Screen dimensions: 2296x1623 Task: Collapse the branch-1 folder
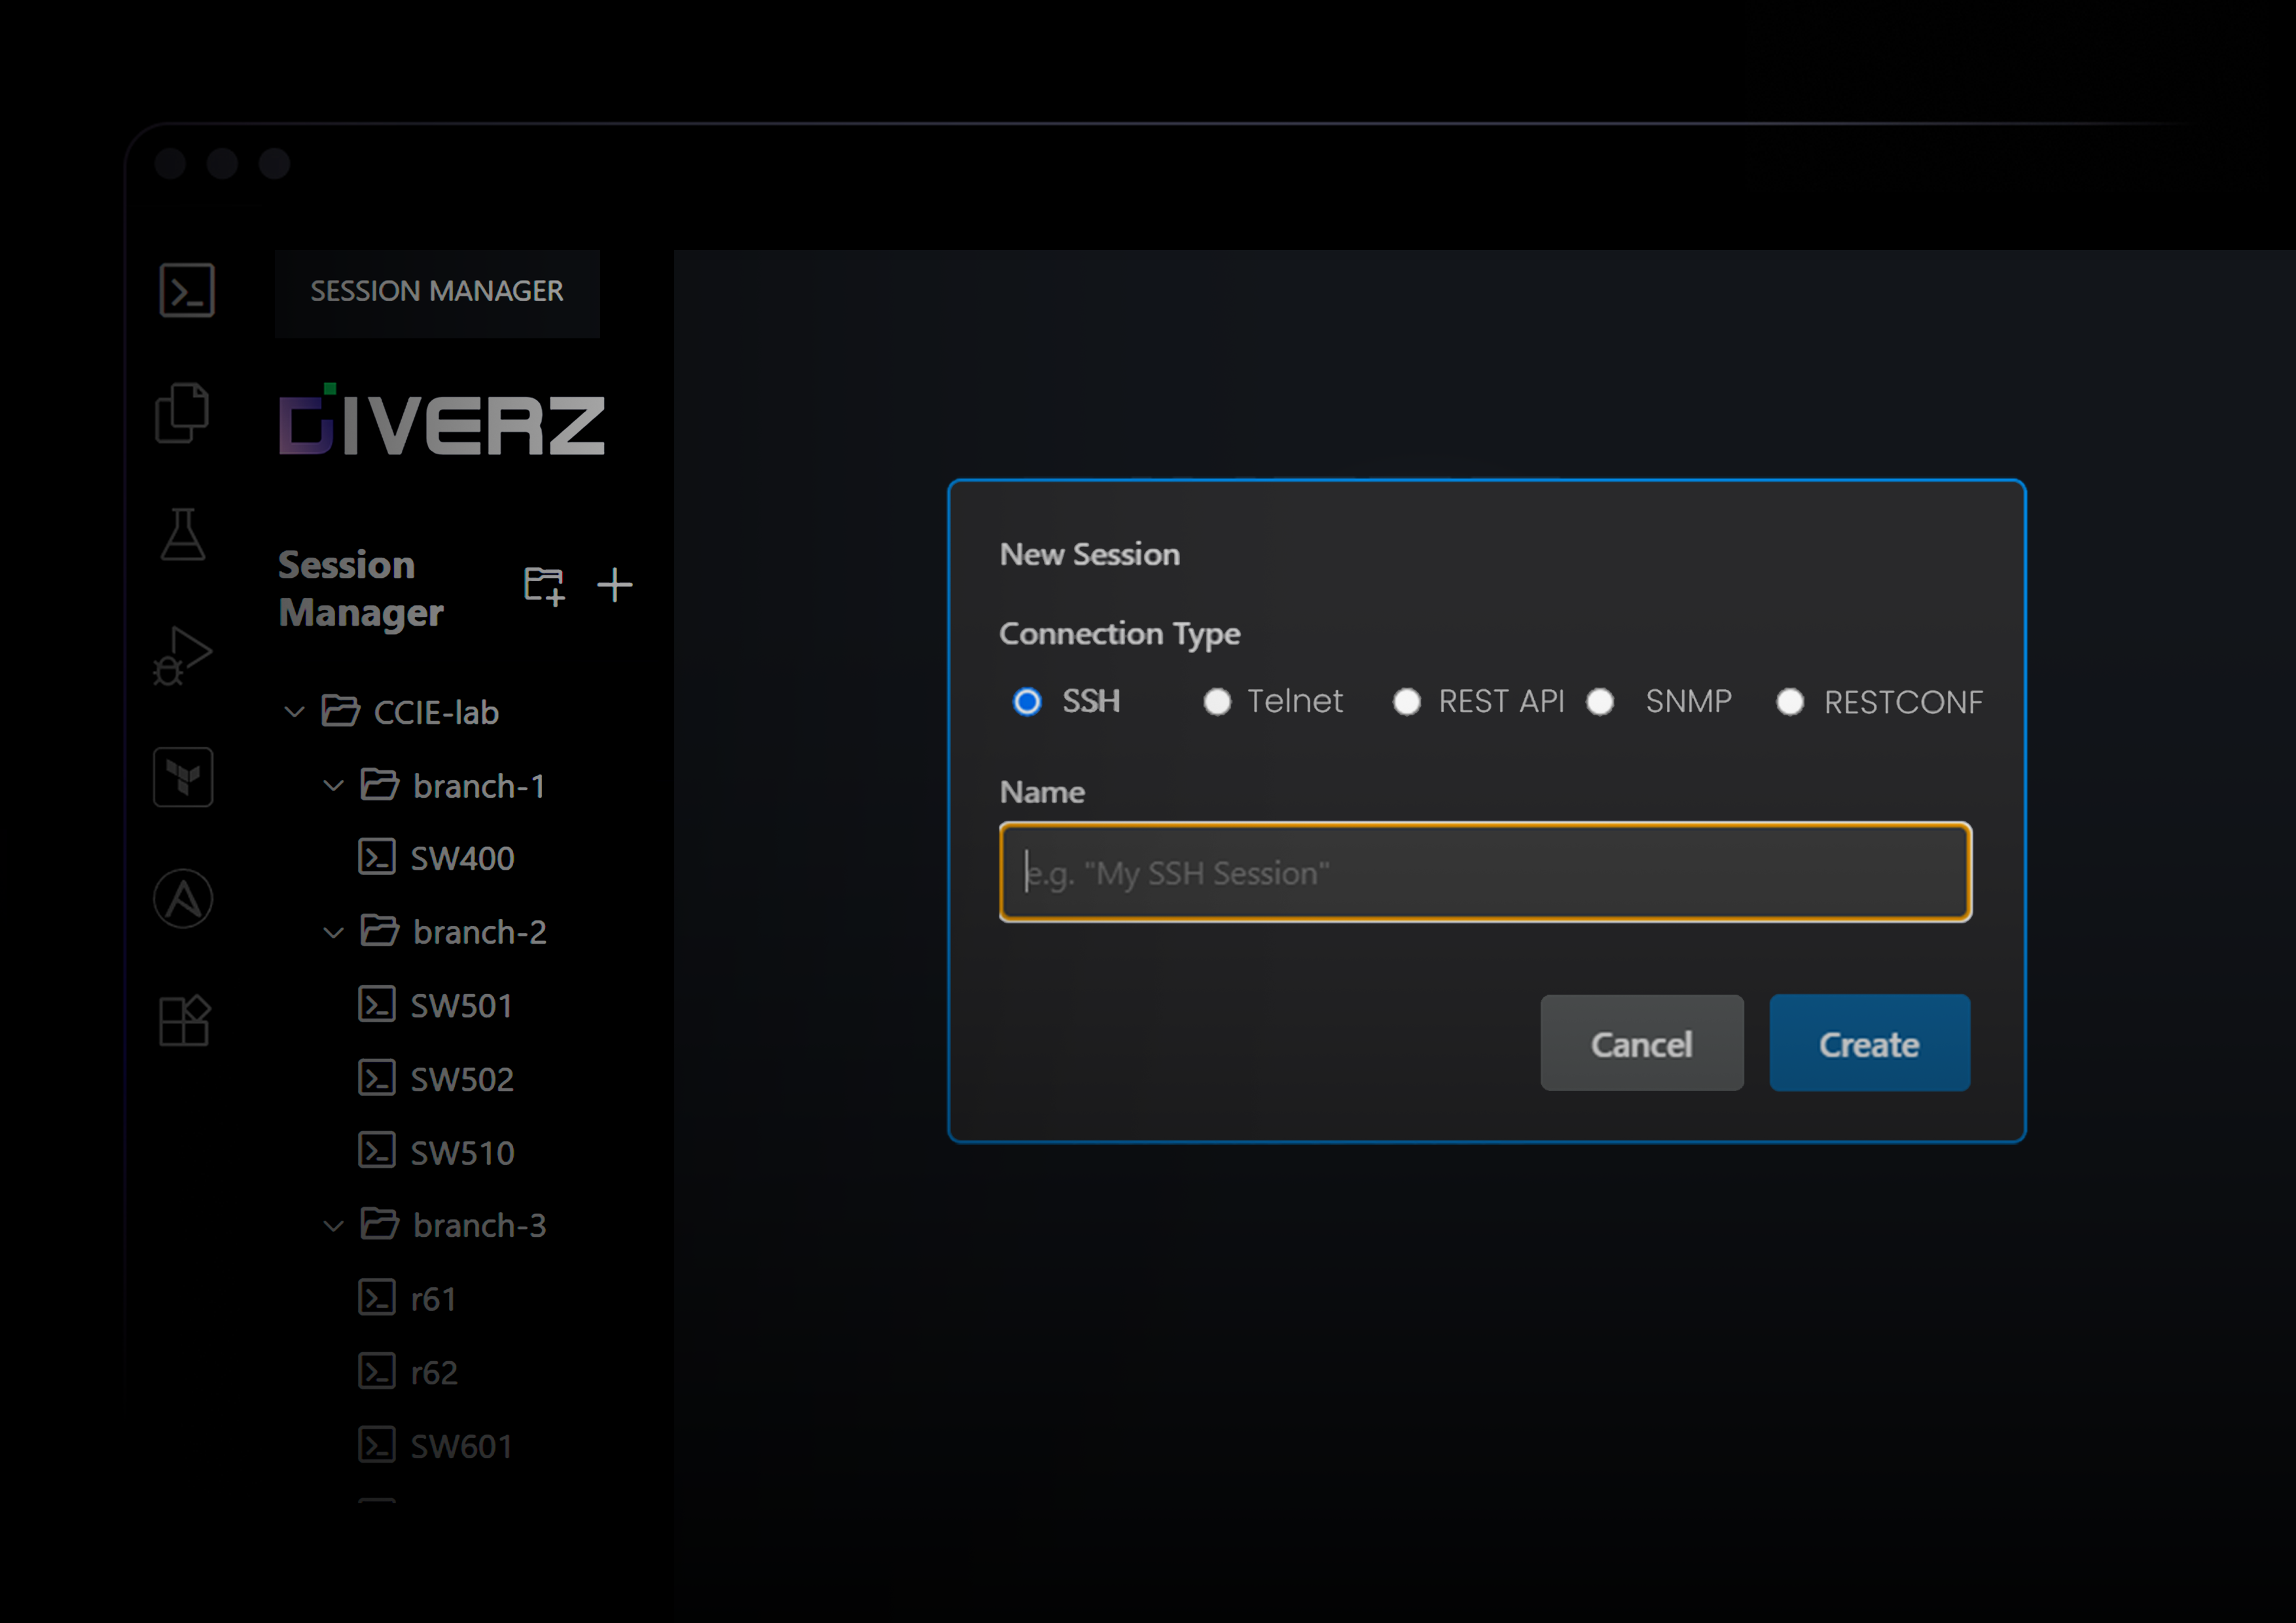coord(333,786)
